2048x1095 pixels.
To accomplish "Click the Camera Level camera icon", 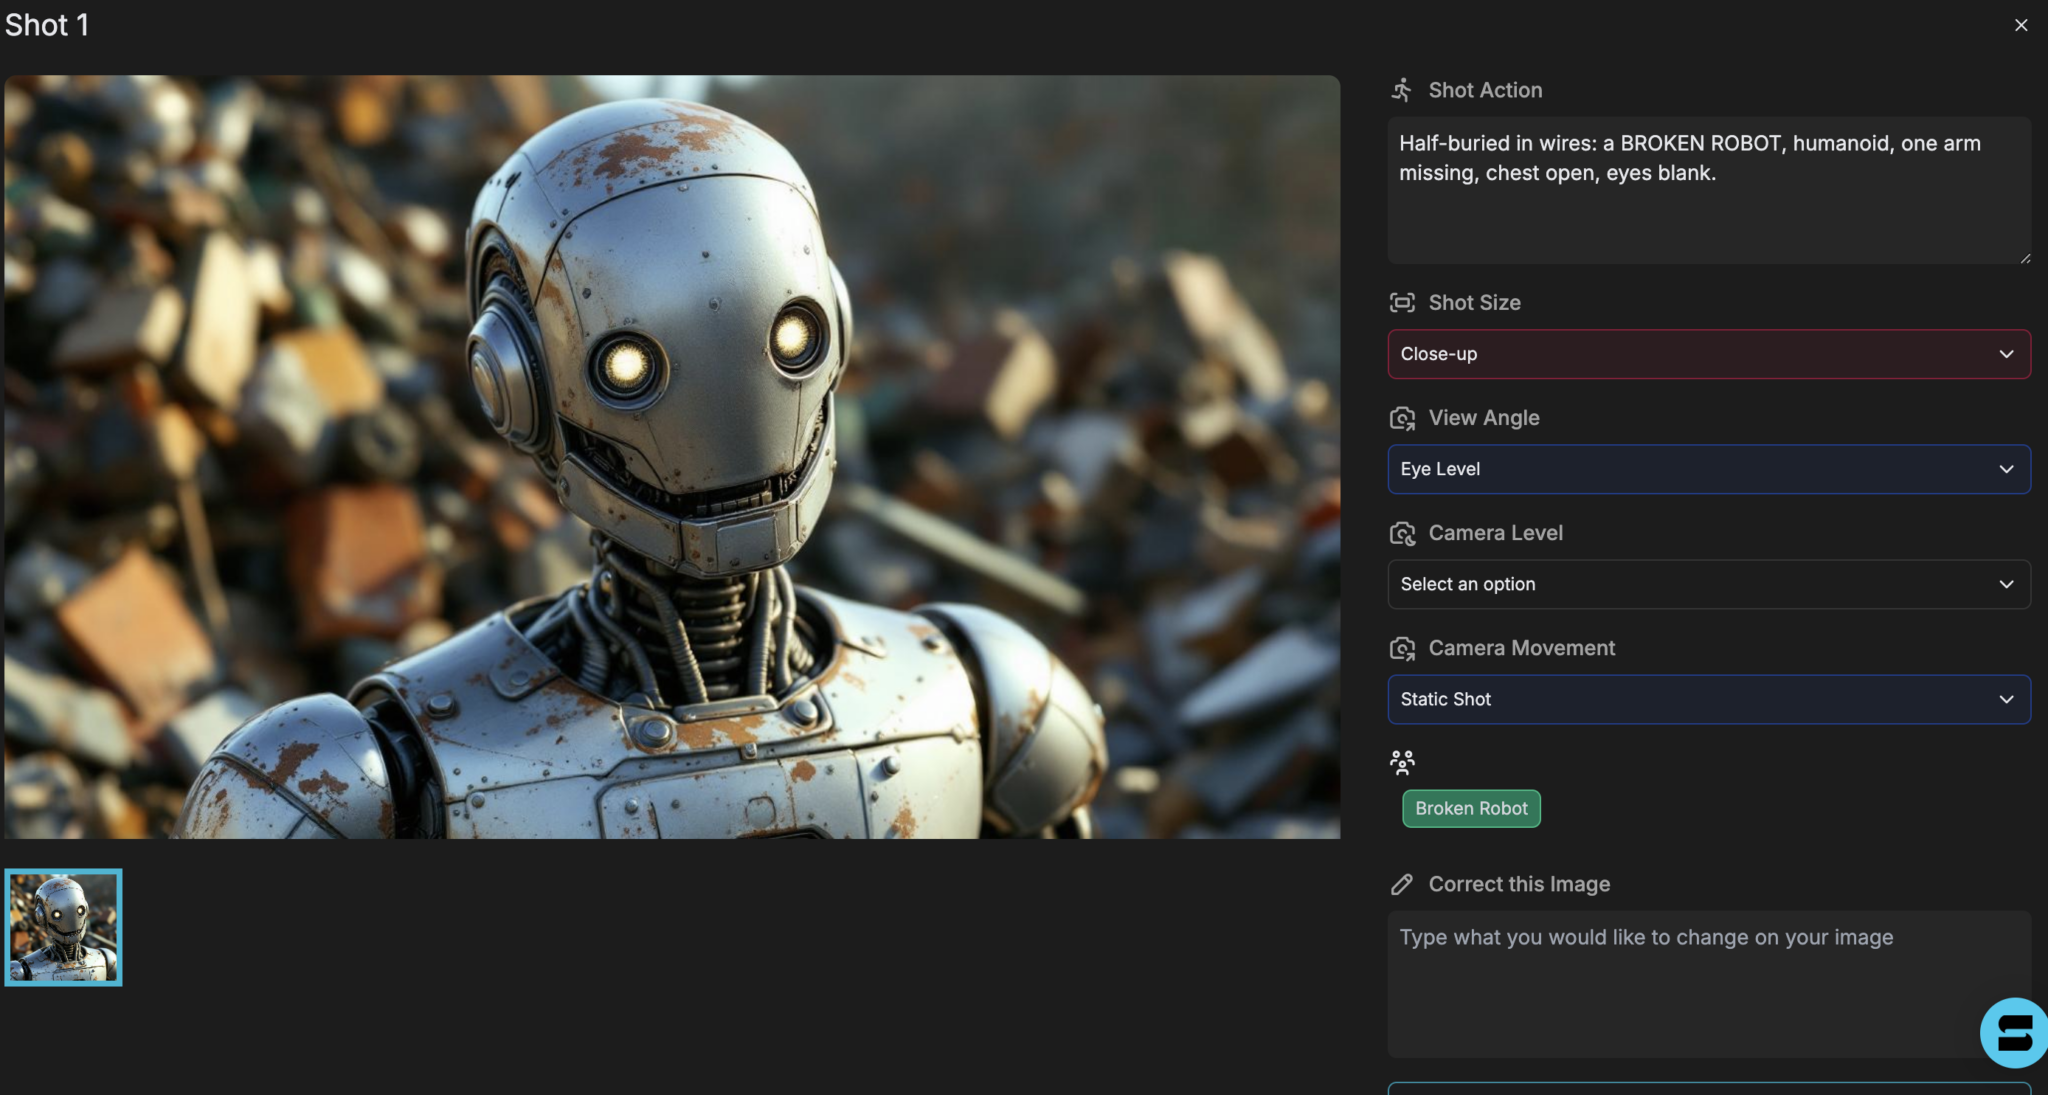I will pyautogui.click(x=1401, y=533).
